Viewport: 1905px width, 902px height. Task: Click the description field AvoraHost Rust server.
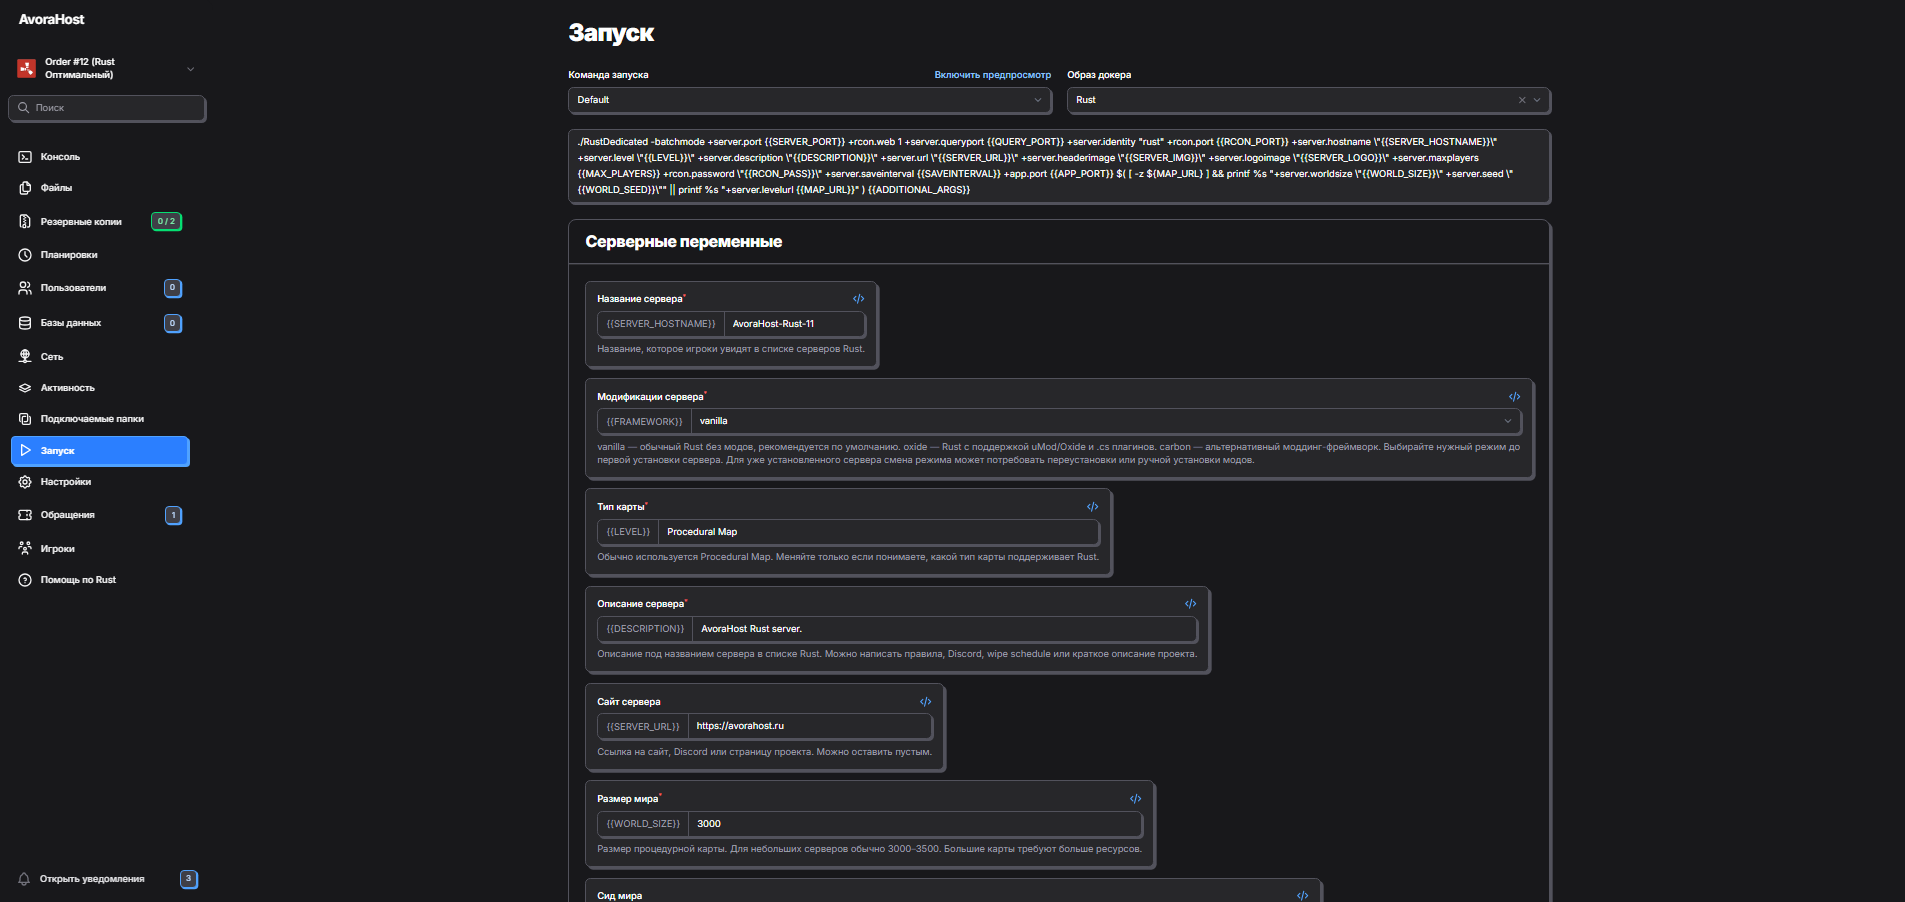click(944, 629)
